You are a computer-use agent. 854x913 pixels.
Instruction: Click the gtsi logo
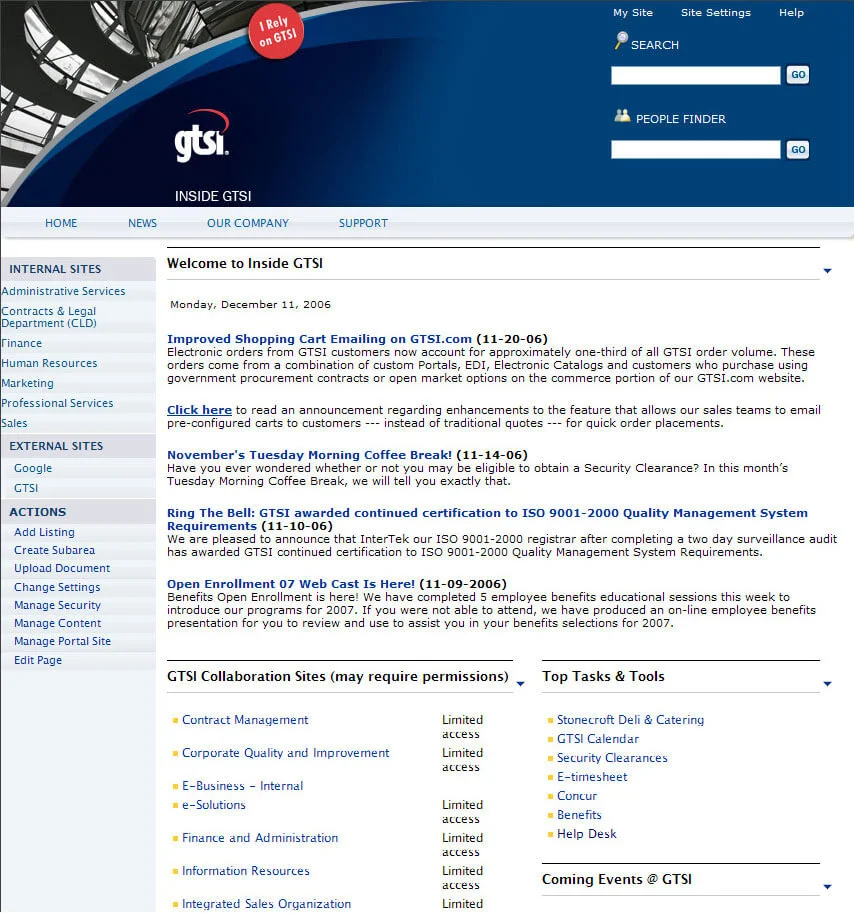pyautogui.click(x=202, y=135)
